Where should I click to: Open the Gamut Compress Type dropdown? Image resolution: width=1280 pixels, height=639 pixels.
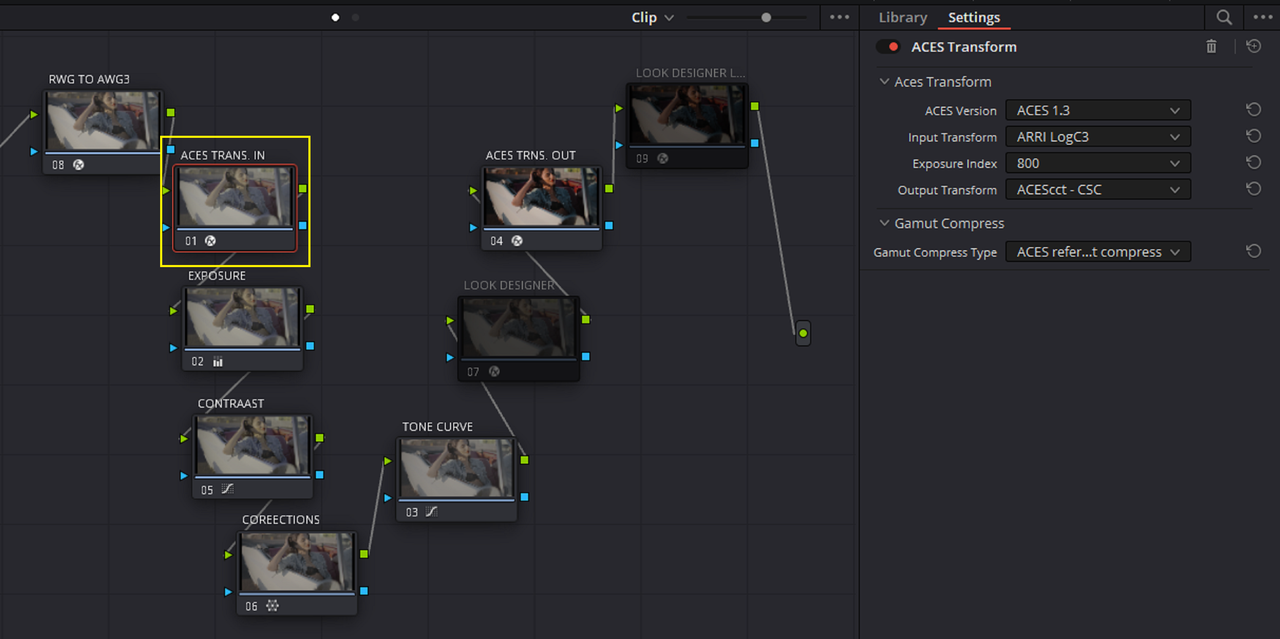[x=1098, y=252]
